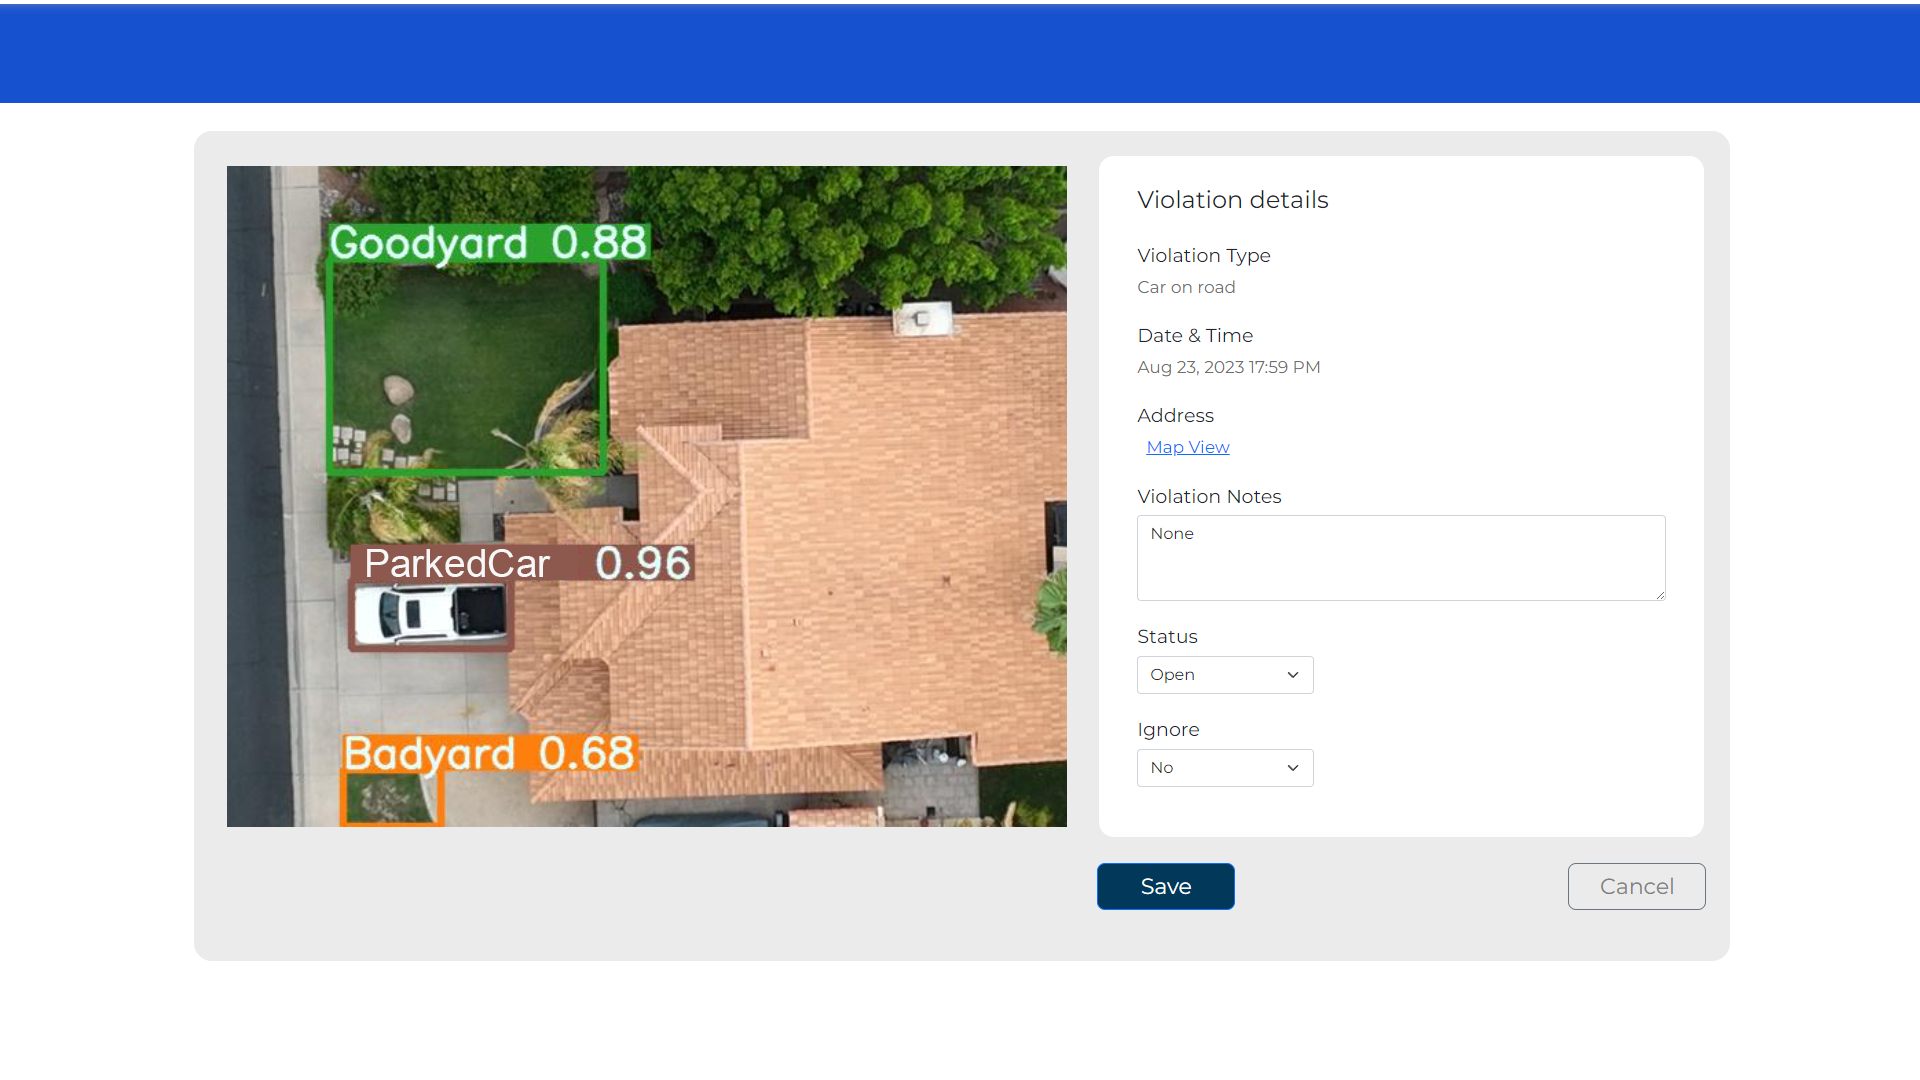Click the Save button

click(x=1165, y=886)
